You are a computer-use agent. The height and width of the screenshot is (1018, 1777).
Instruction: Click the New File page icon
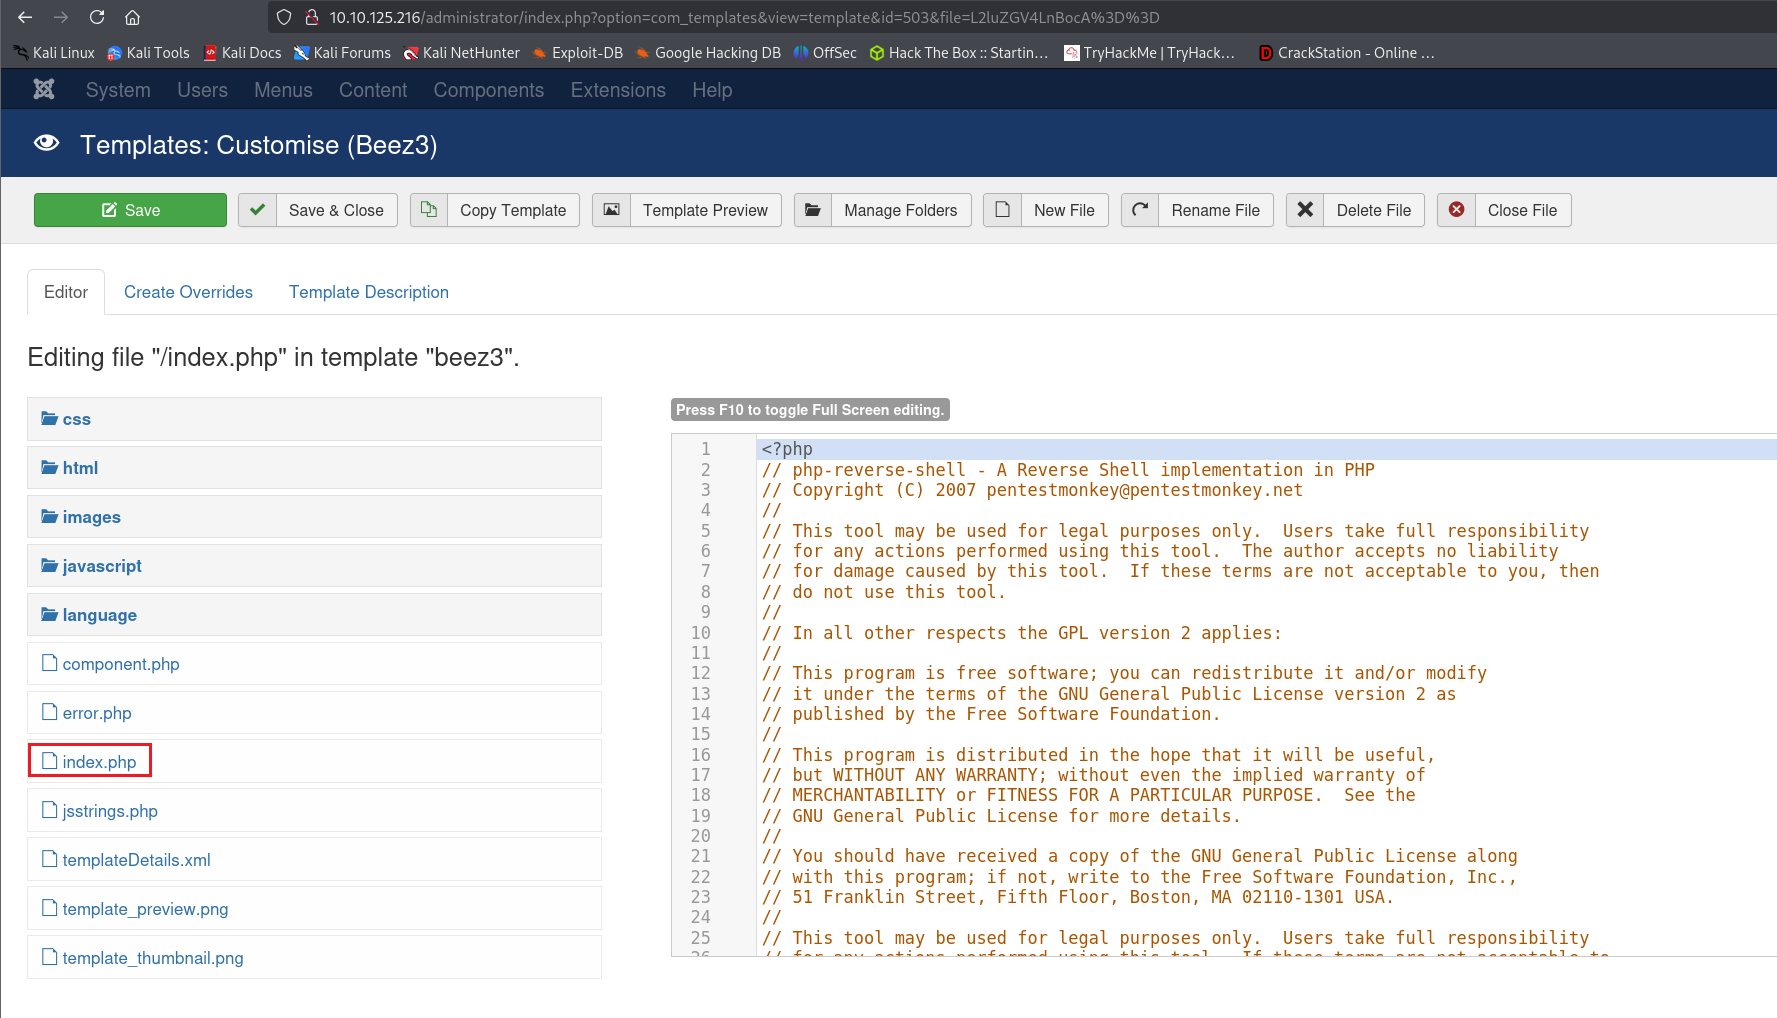[1002, 210]
